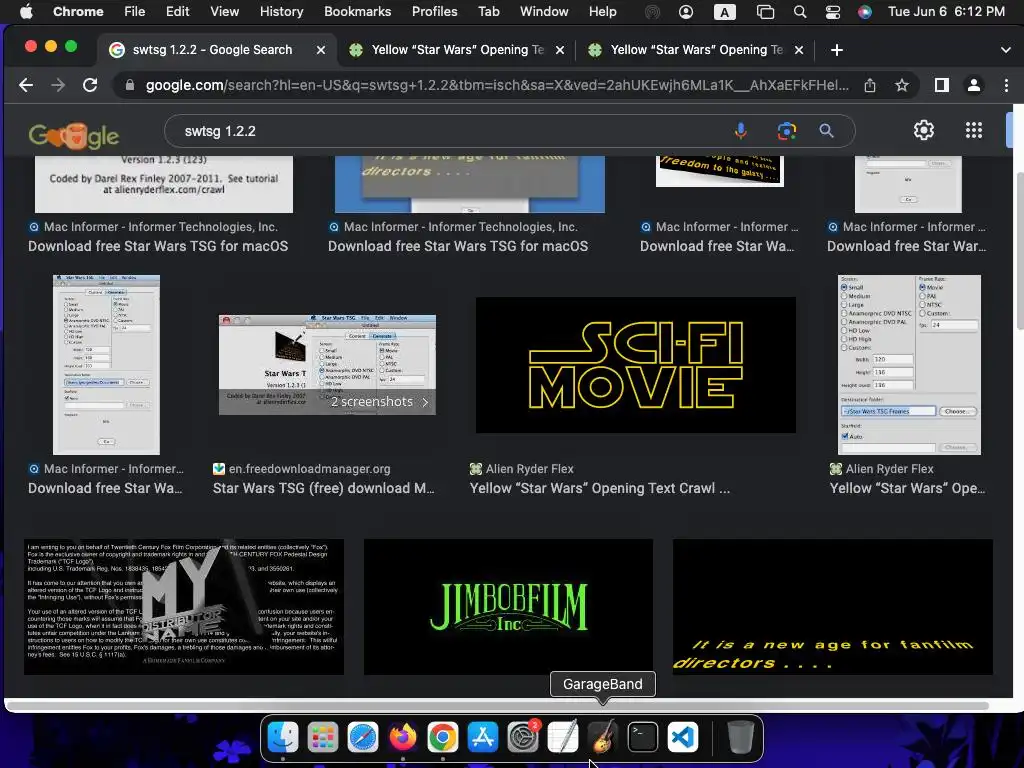Open the File menu
This screenshot has height=768, width=1024.
135,12
